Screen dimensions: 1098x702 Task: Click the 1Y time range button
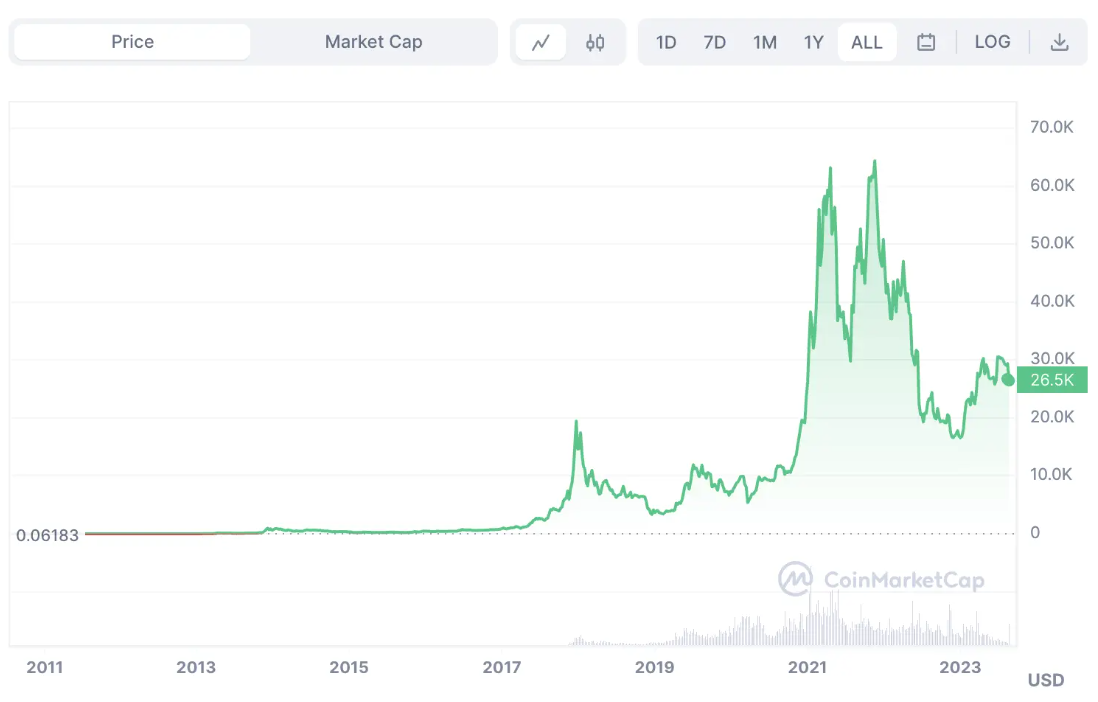pos(814,41)
